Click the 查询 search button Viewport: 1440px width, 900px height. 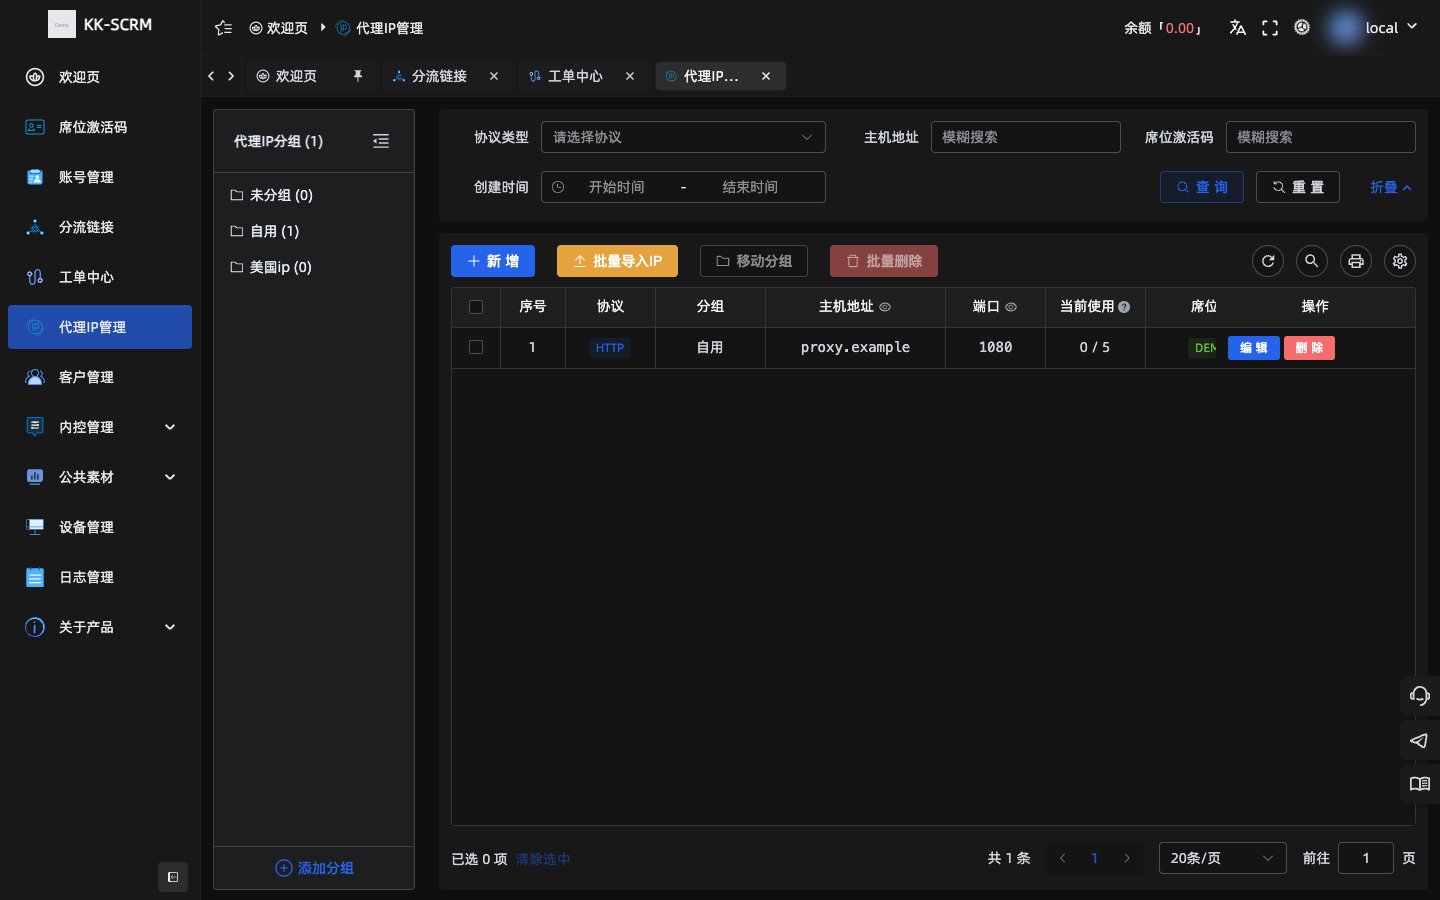(x=1202, y=187)
